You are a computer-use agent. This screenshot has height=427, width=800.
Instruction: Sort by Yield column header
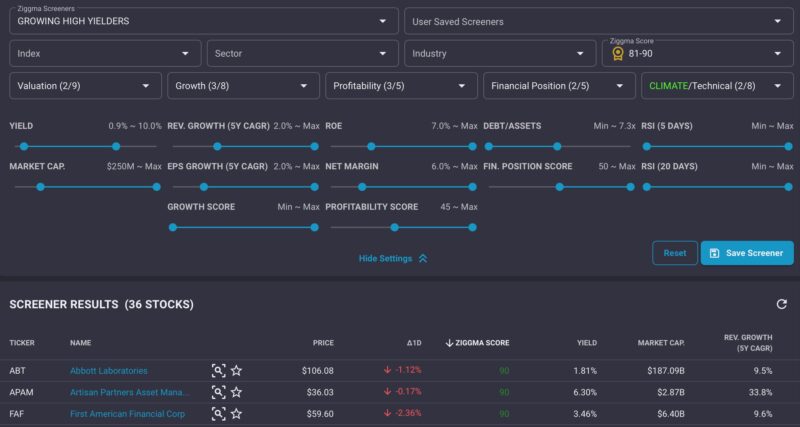(x=587, y=343)
